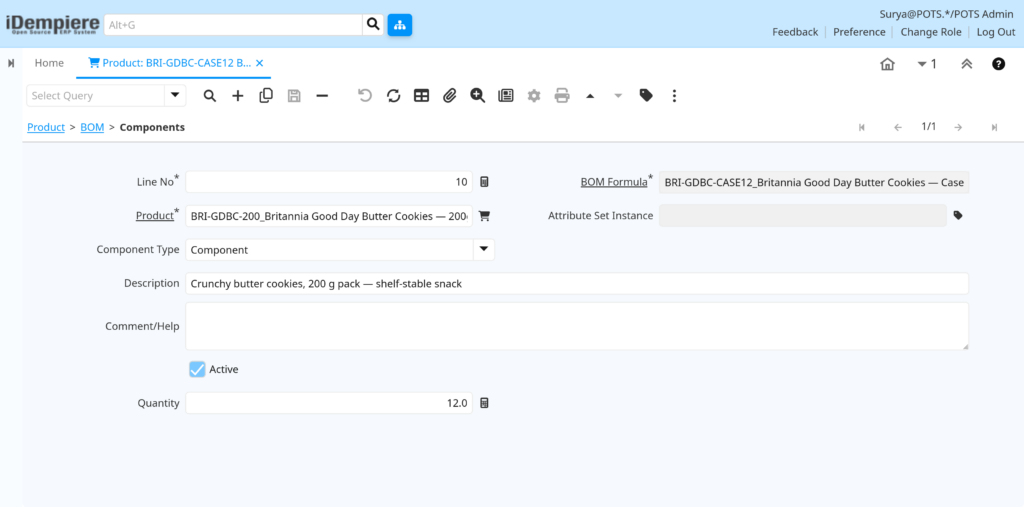Click the Attribute Set Instance tag icon

point(958,216)
